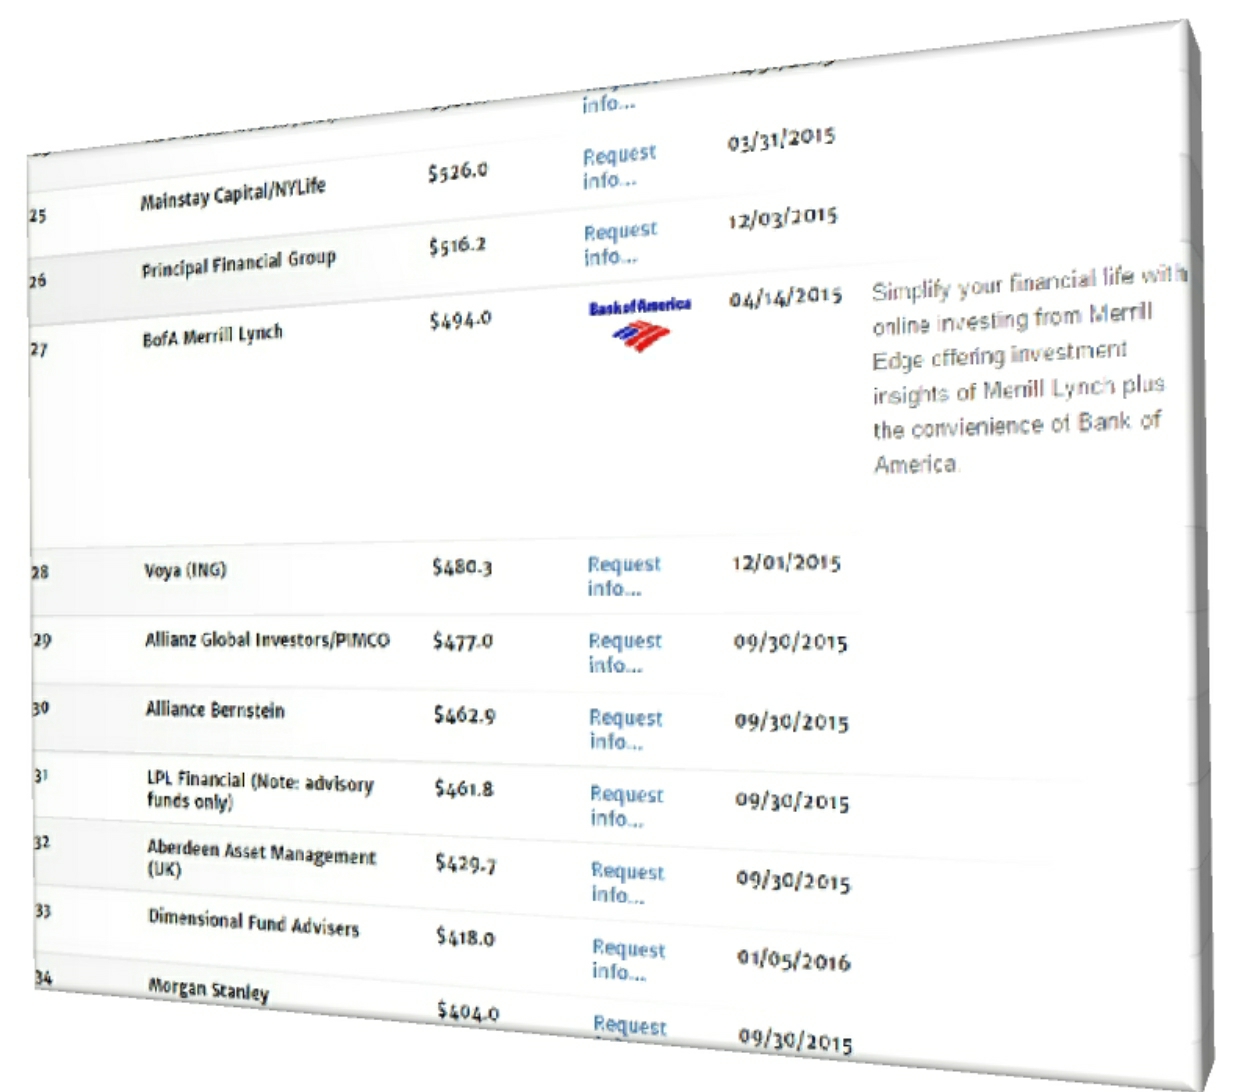Select Principal Financial Group name
1245x1092 pixels.
[238, 264]
